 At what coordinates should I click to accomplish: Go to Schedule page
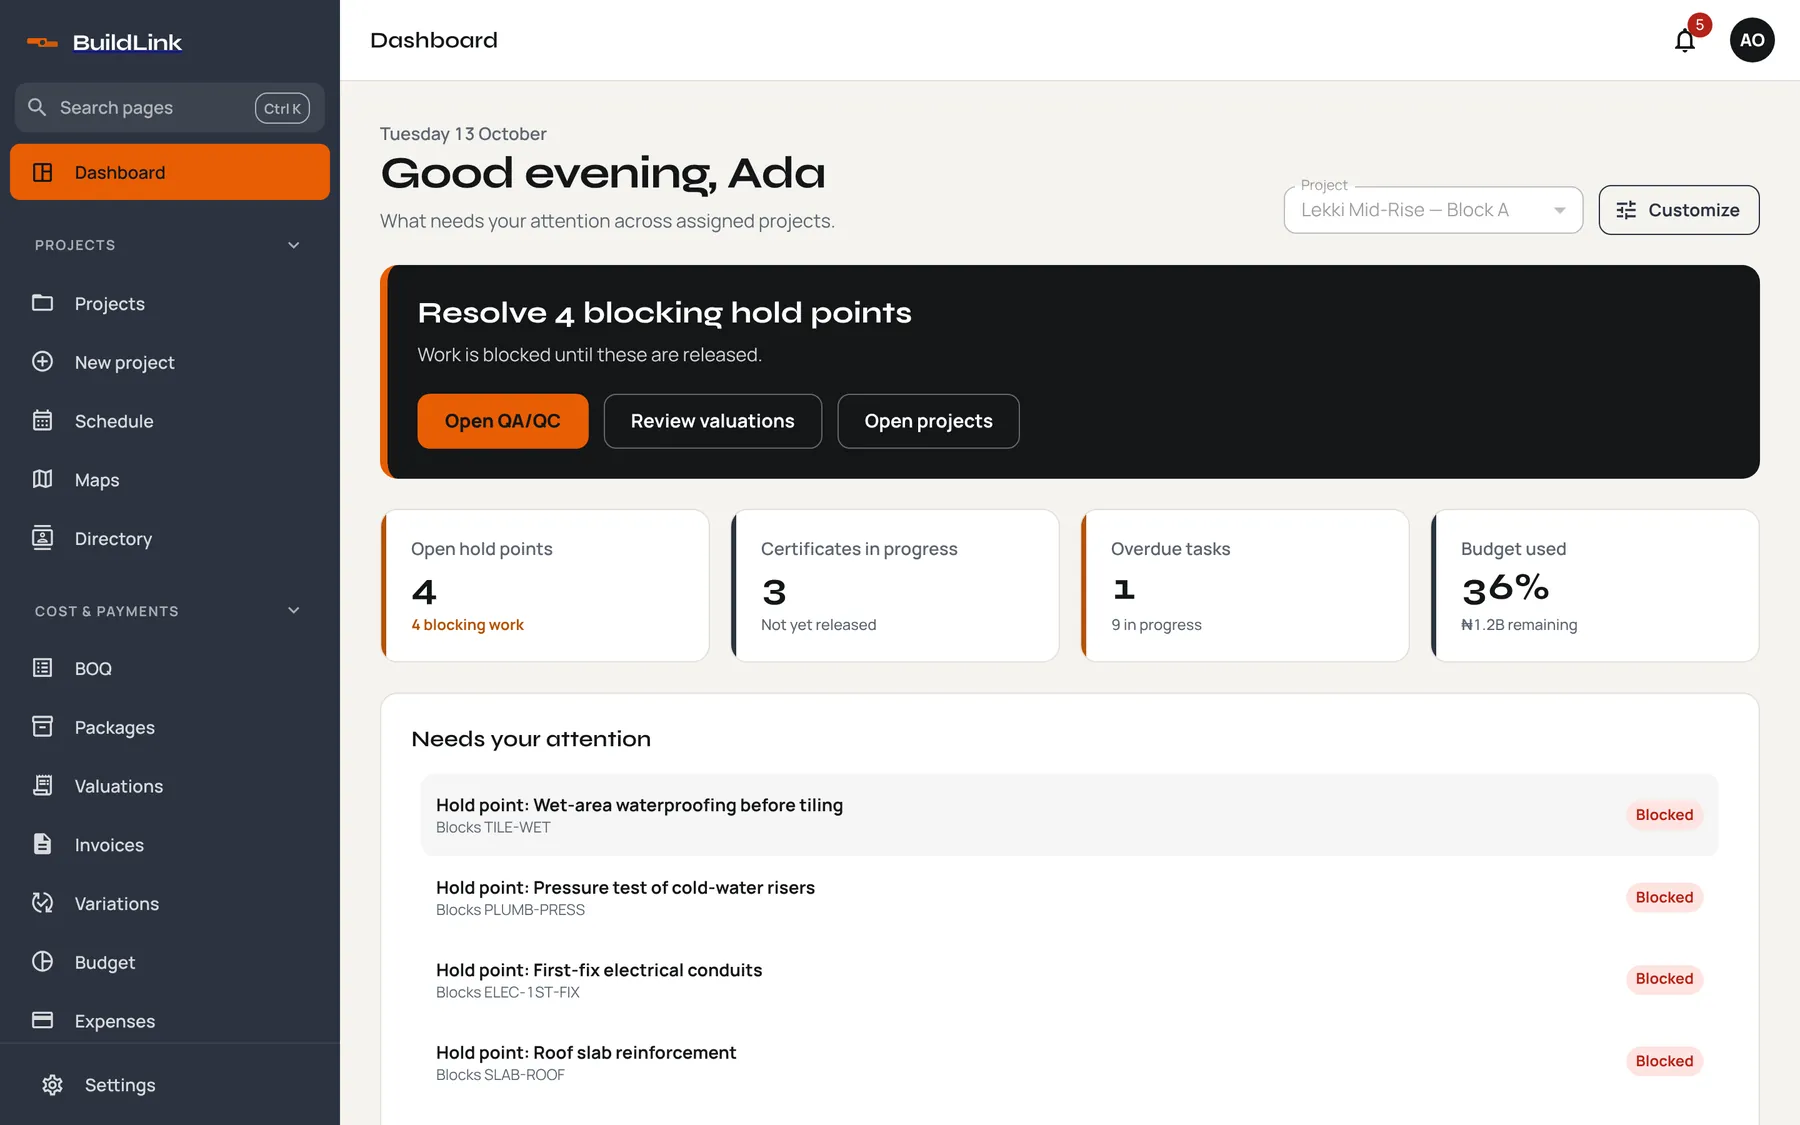[170, 421]
